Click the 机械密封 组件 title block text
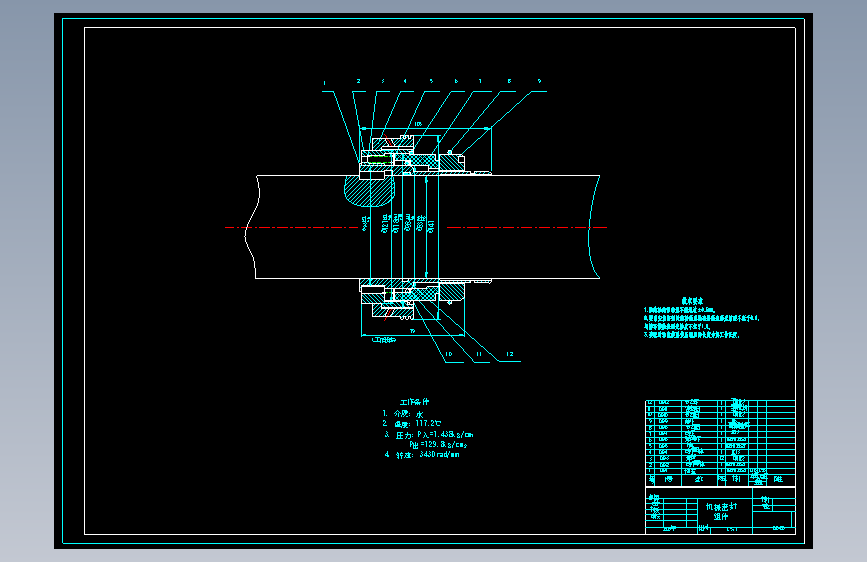Screen dimensions: 867x562 [x=721, y=512]
